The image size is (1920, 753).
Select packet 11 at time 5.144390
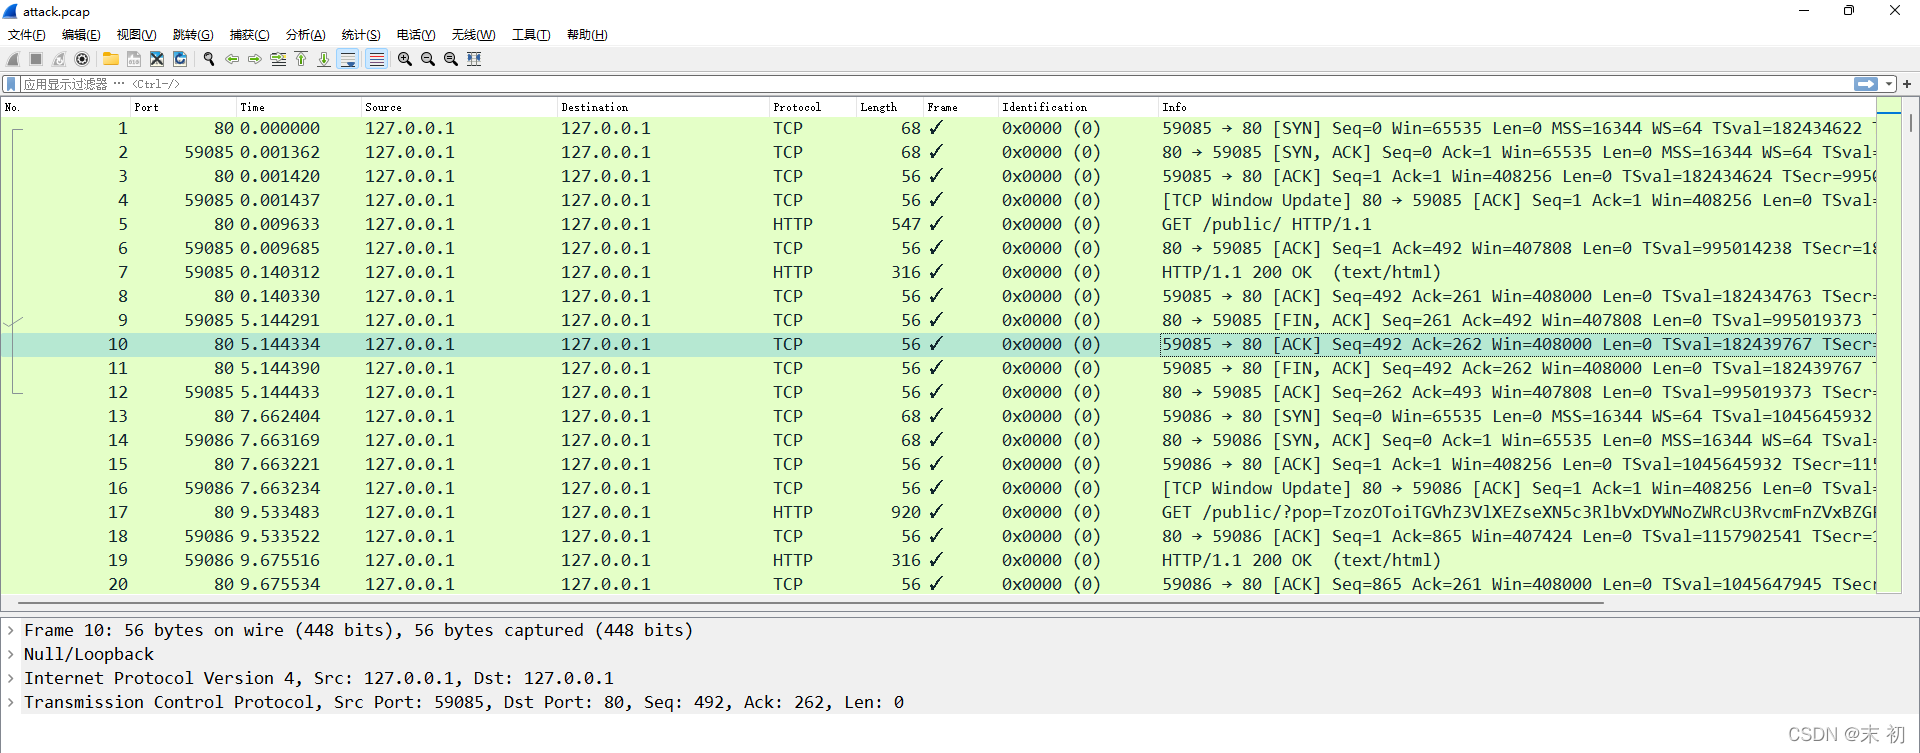tap(938, 368)
